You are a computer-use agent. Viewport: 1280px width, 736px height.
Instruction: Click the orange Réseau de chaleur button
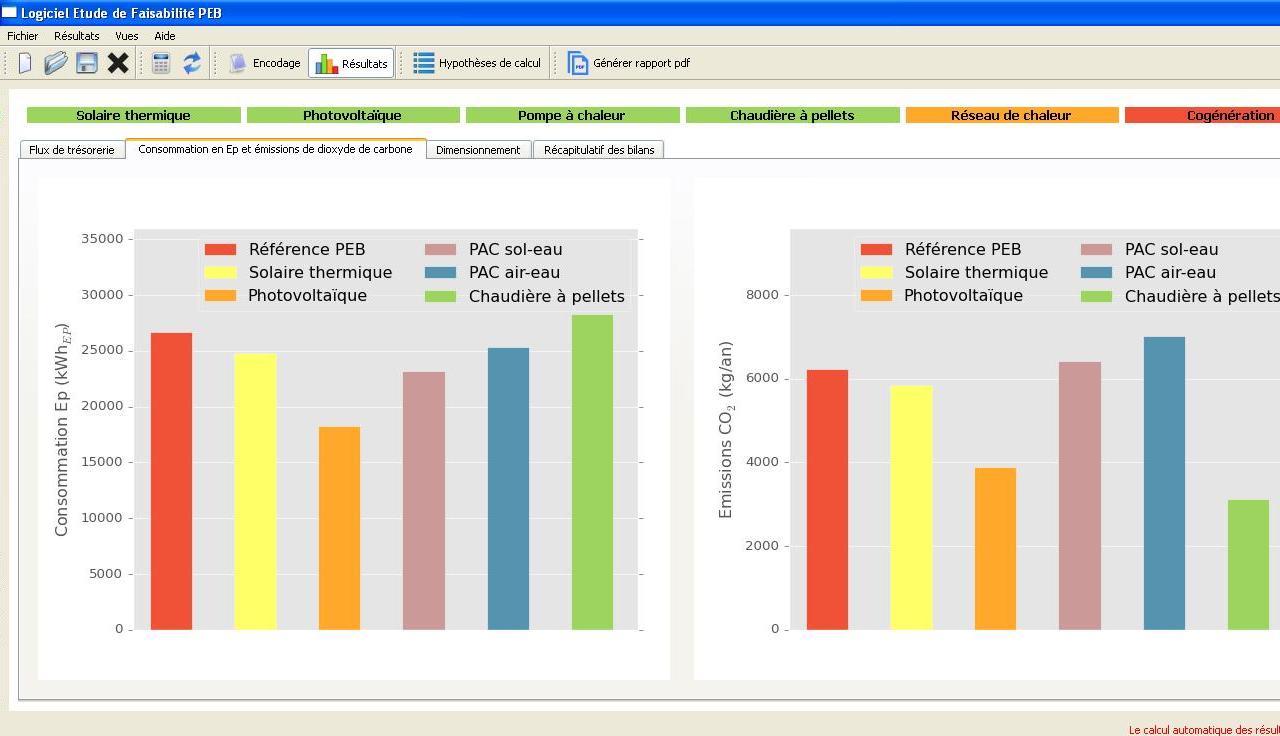(x=1011, y=115)
